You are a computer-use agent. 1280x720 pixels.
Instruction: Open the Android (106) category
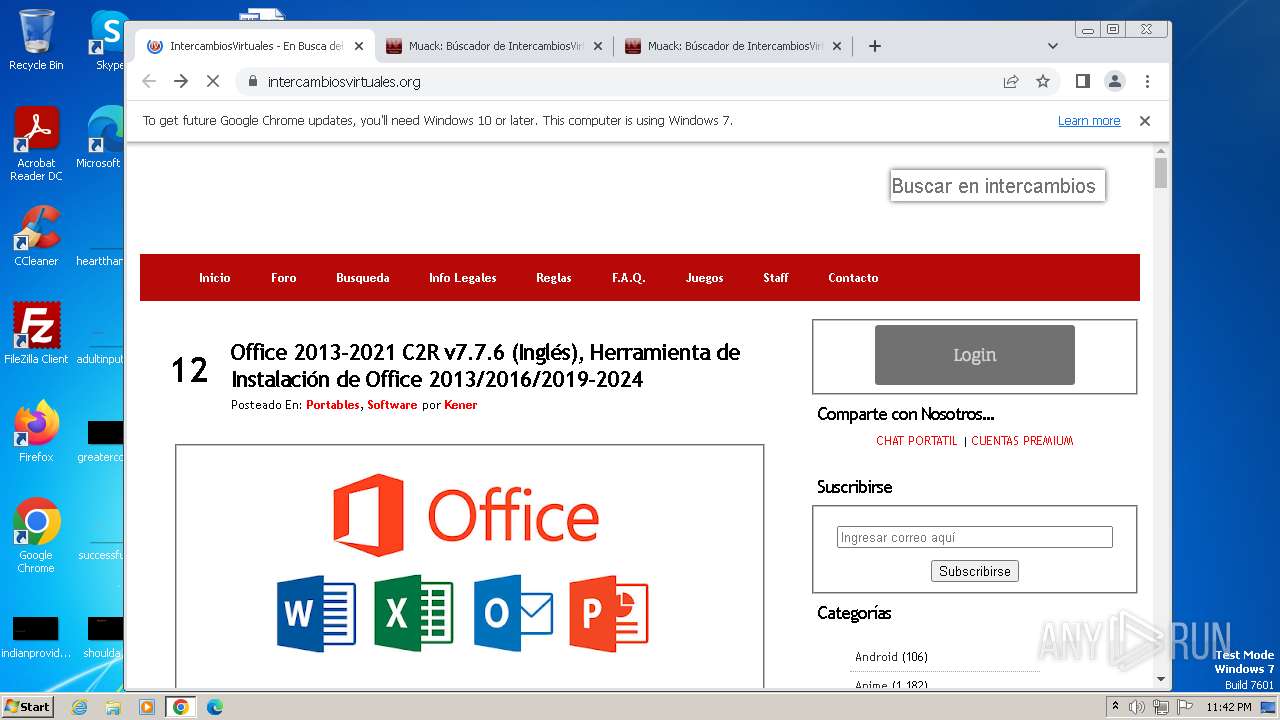(x=891, y=657)
